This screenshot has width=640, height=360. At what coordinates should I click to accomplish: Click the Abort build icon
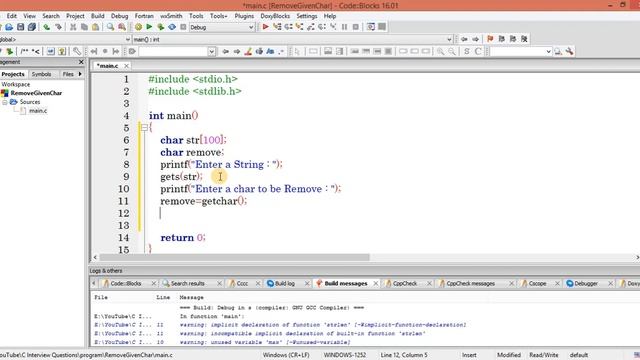click(x=183, y=27)
